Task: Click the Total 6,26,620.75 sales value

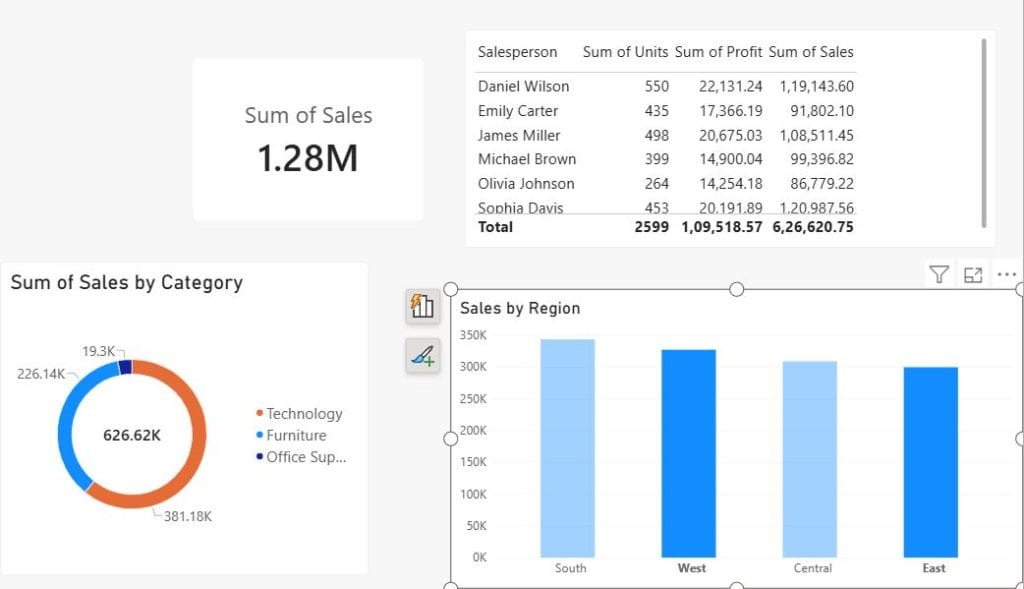Action: [x=812, y=227]
